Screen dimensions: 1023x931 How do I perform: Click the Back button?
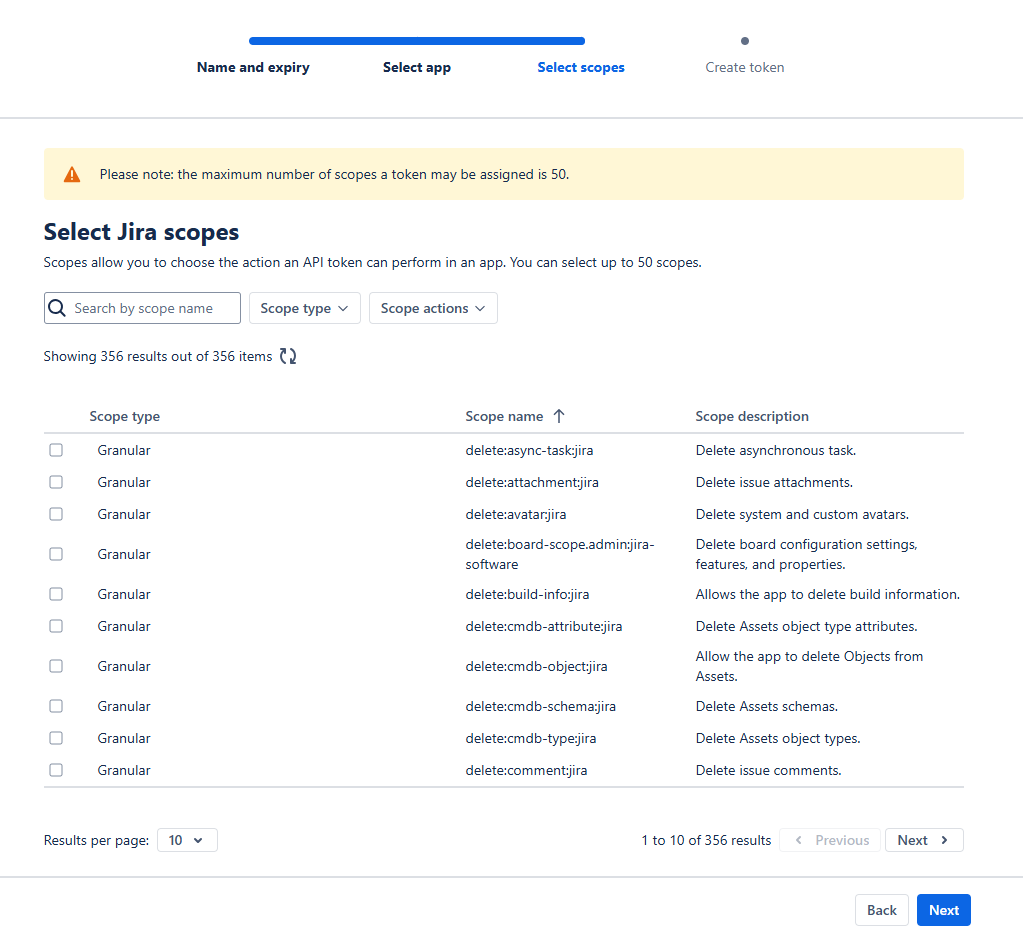881,910
